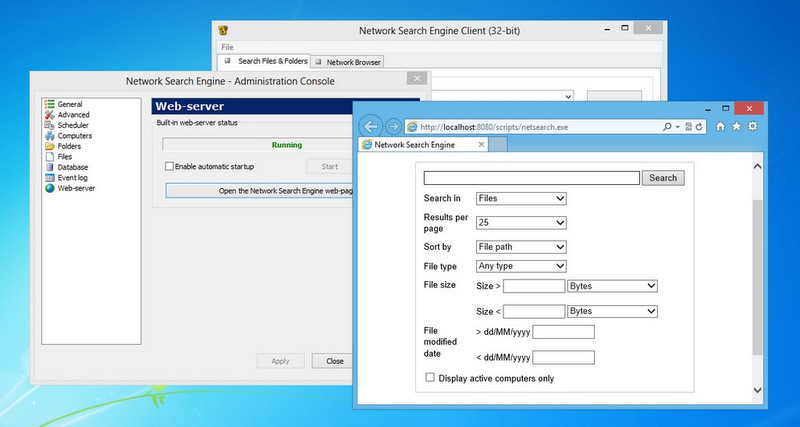Click the search magnifier in address bar

pos(667,127)
